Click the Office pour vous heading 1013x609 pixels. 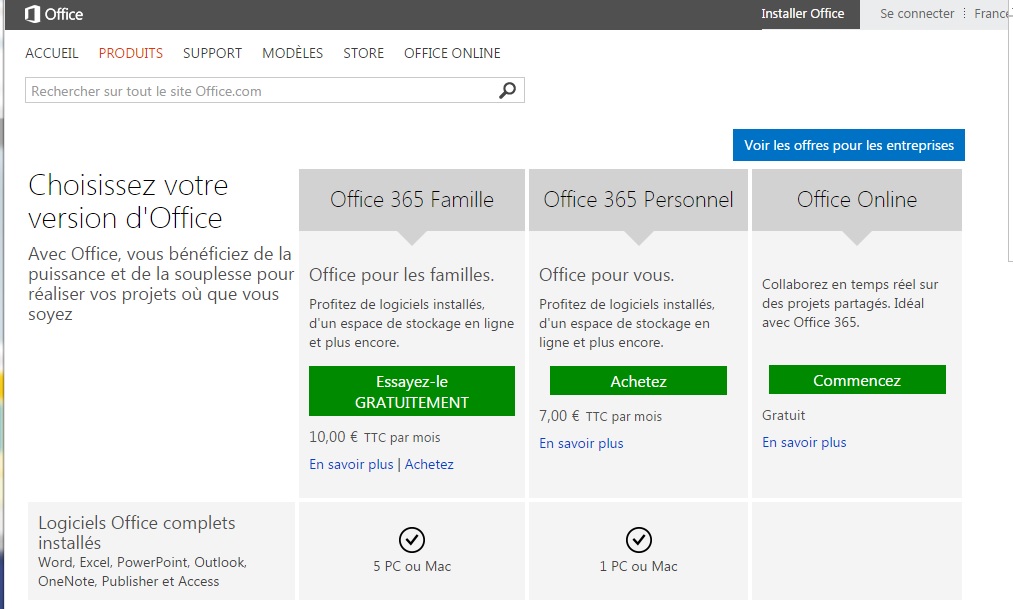point(606,275)
